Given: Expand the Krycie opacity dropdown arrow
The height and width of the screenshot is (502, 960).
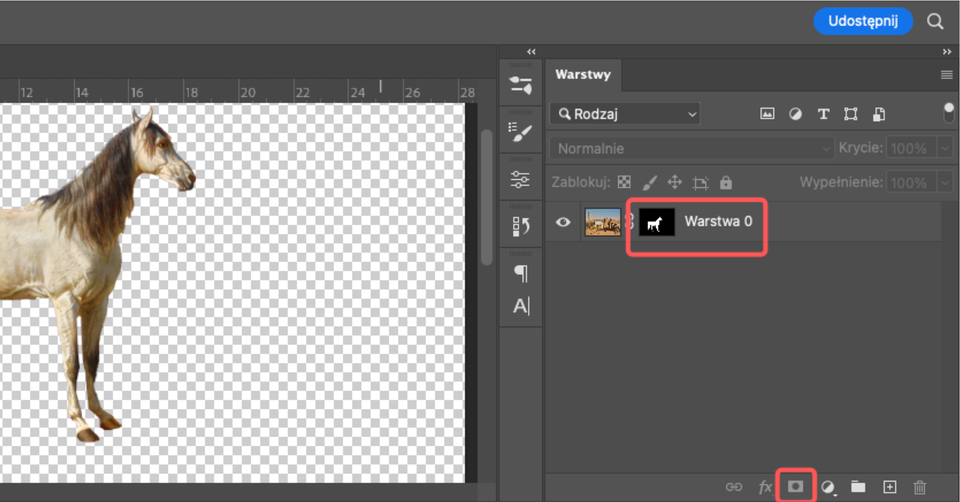Looking at the screenshot, I should [x=946, y=148].
